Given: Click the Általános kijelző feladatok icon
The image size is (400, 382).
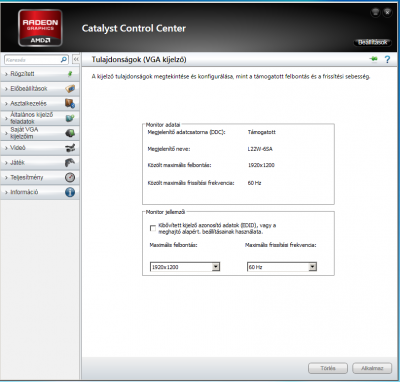Looking at the screenshot, I should pos(70,118).
